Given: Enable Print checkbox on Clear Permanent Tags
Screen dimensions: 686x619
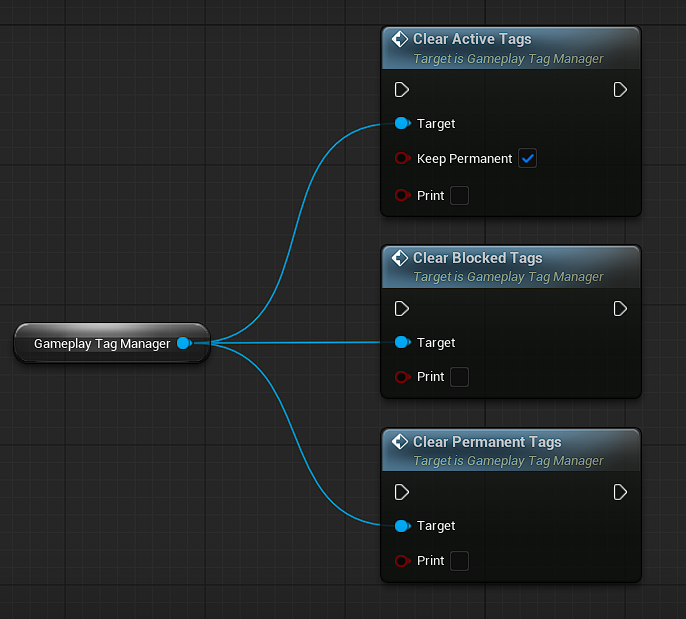Looking at the screenshot, I should [x=459, y=561].
